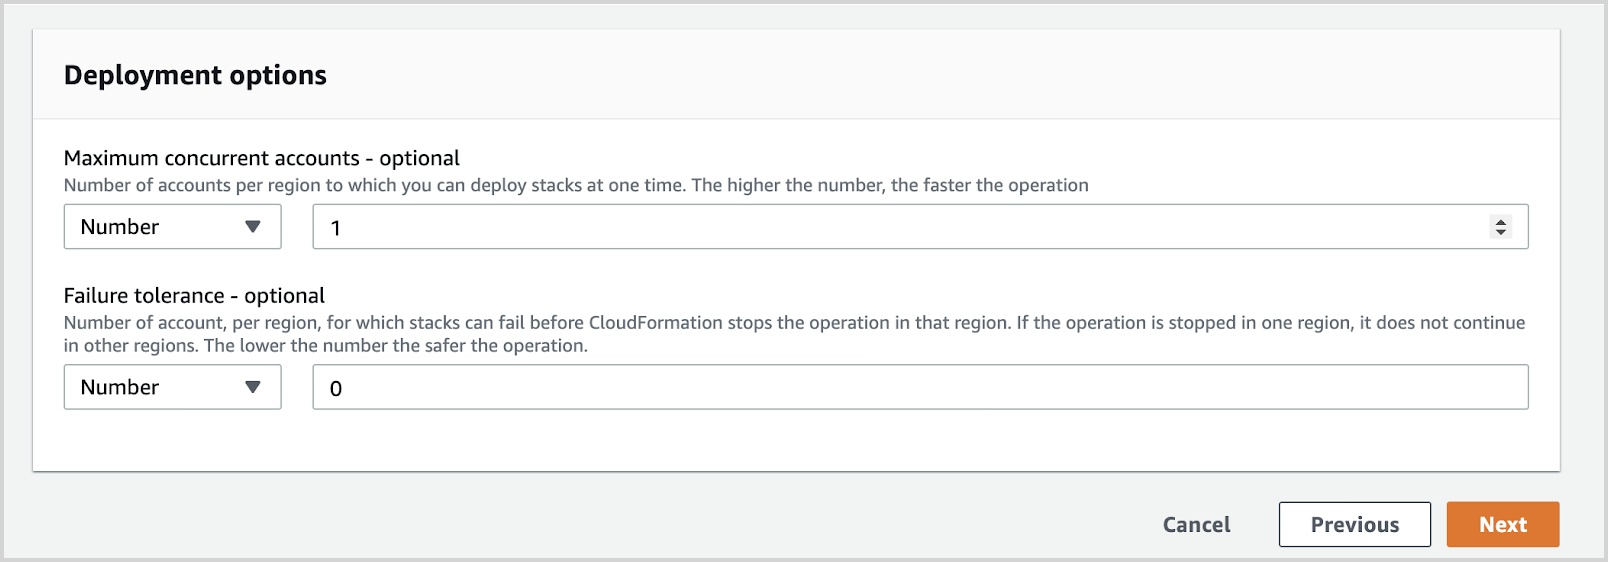Click the "Maximum concurrent accounts - optional" label
The image size is (1608, 562).
[x=261, y=158]
